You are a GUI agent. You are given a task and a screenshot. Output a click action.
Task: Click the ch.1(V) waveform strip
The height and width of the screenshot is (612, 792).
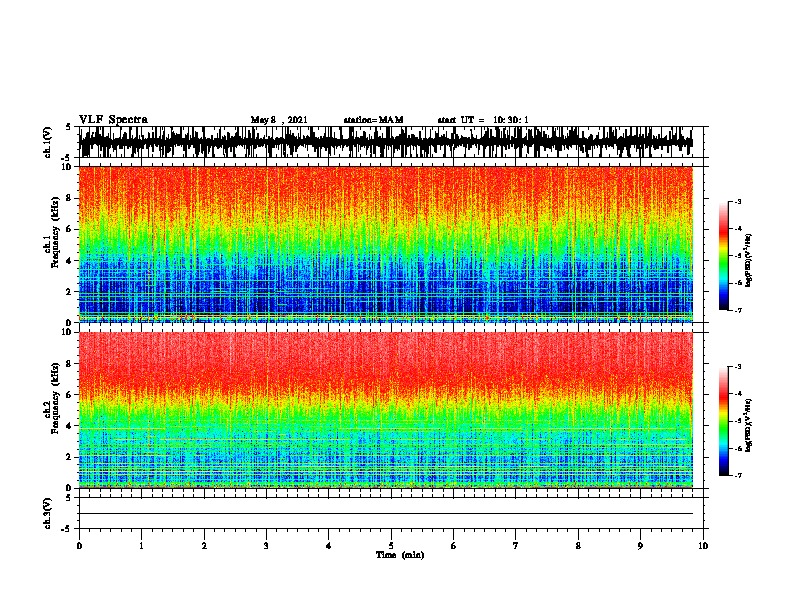[x=386, y=142]
